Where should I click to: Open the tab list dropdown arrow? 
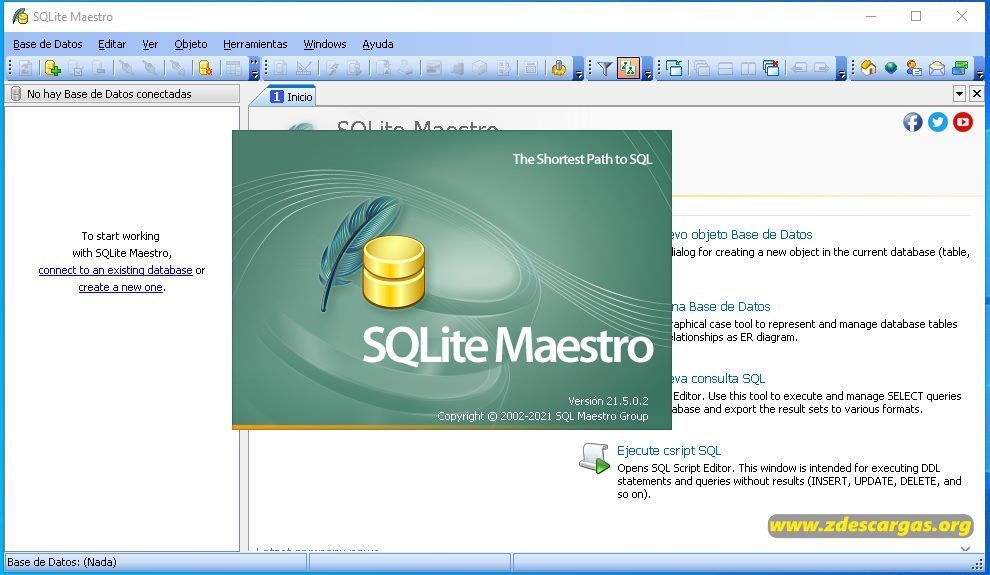pyautogui.click(x=959, y=94)
